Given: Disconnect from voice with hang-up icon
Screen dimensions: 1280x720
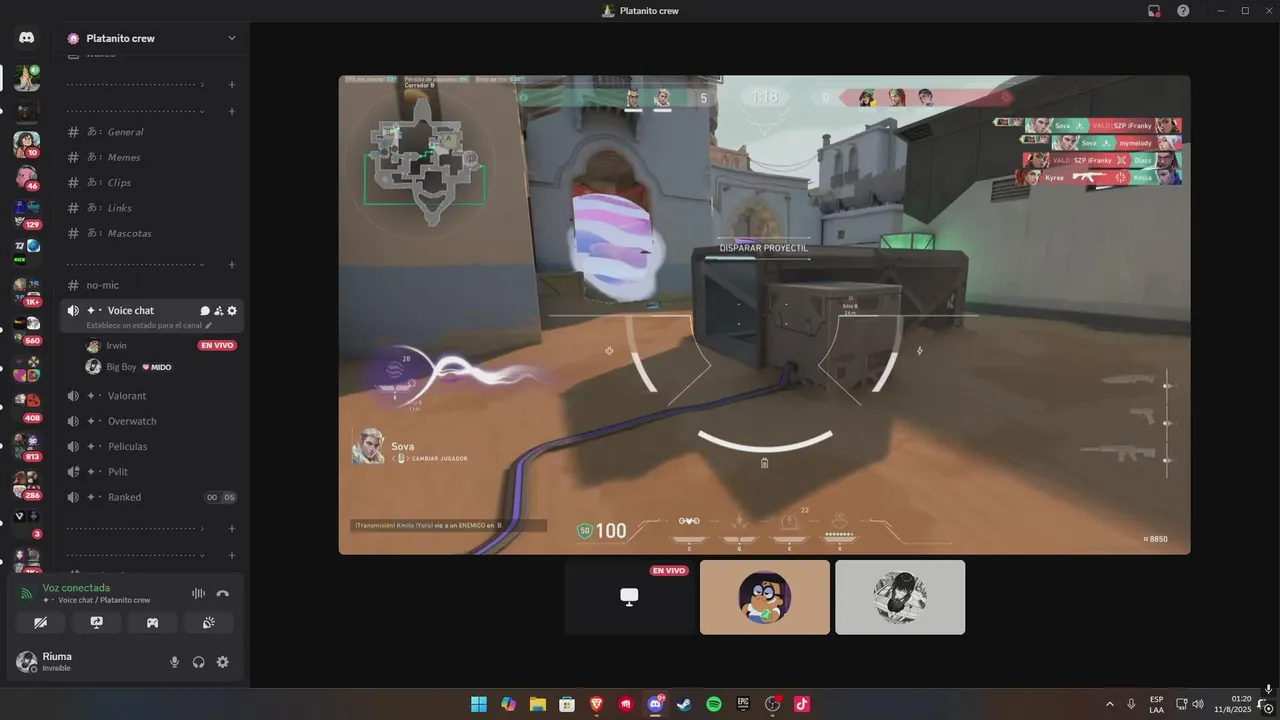Looking at the screenshot, I should pyautogui.click(x=222, y=593).
